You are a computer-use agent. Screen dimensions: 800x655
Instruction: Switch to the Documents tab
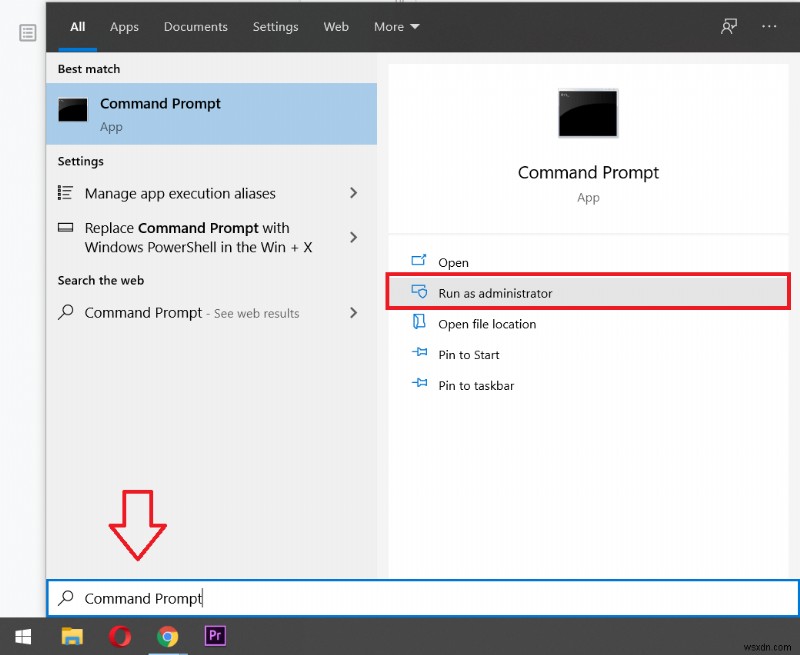(195, 27)
